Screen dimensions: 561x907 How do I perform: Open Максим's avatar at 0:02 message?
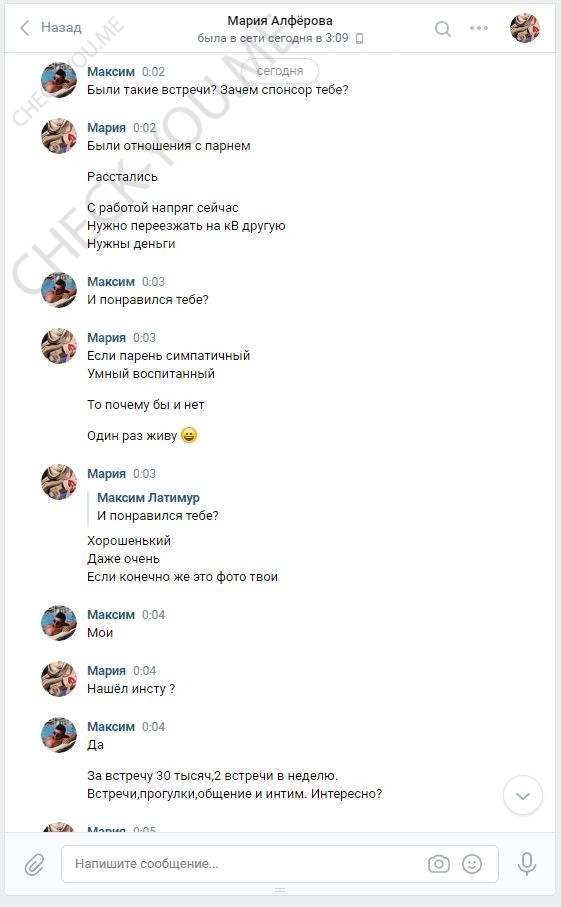click(x=59, y=80)
